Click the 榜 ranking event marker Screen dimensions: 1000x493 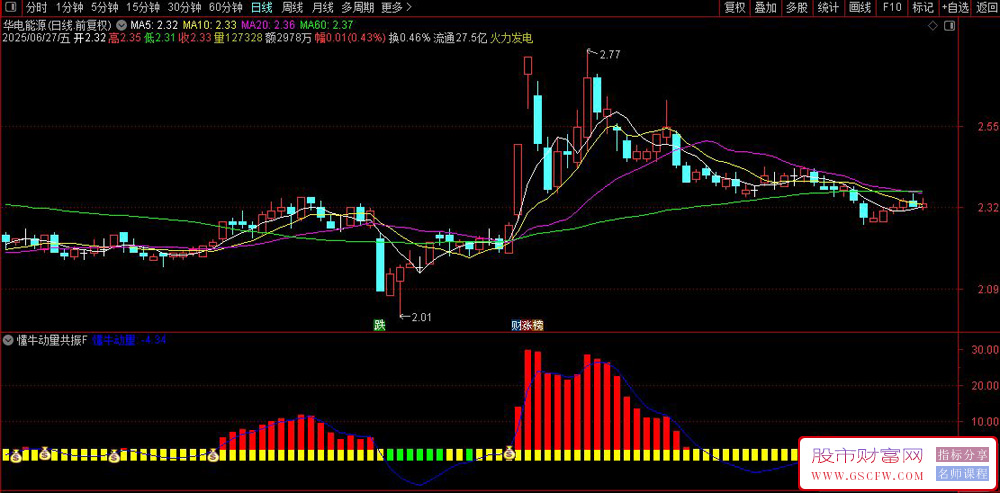pos(538,325)
